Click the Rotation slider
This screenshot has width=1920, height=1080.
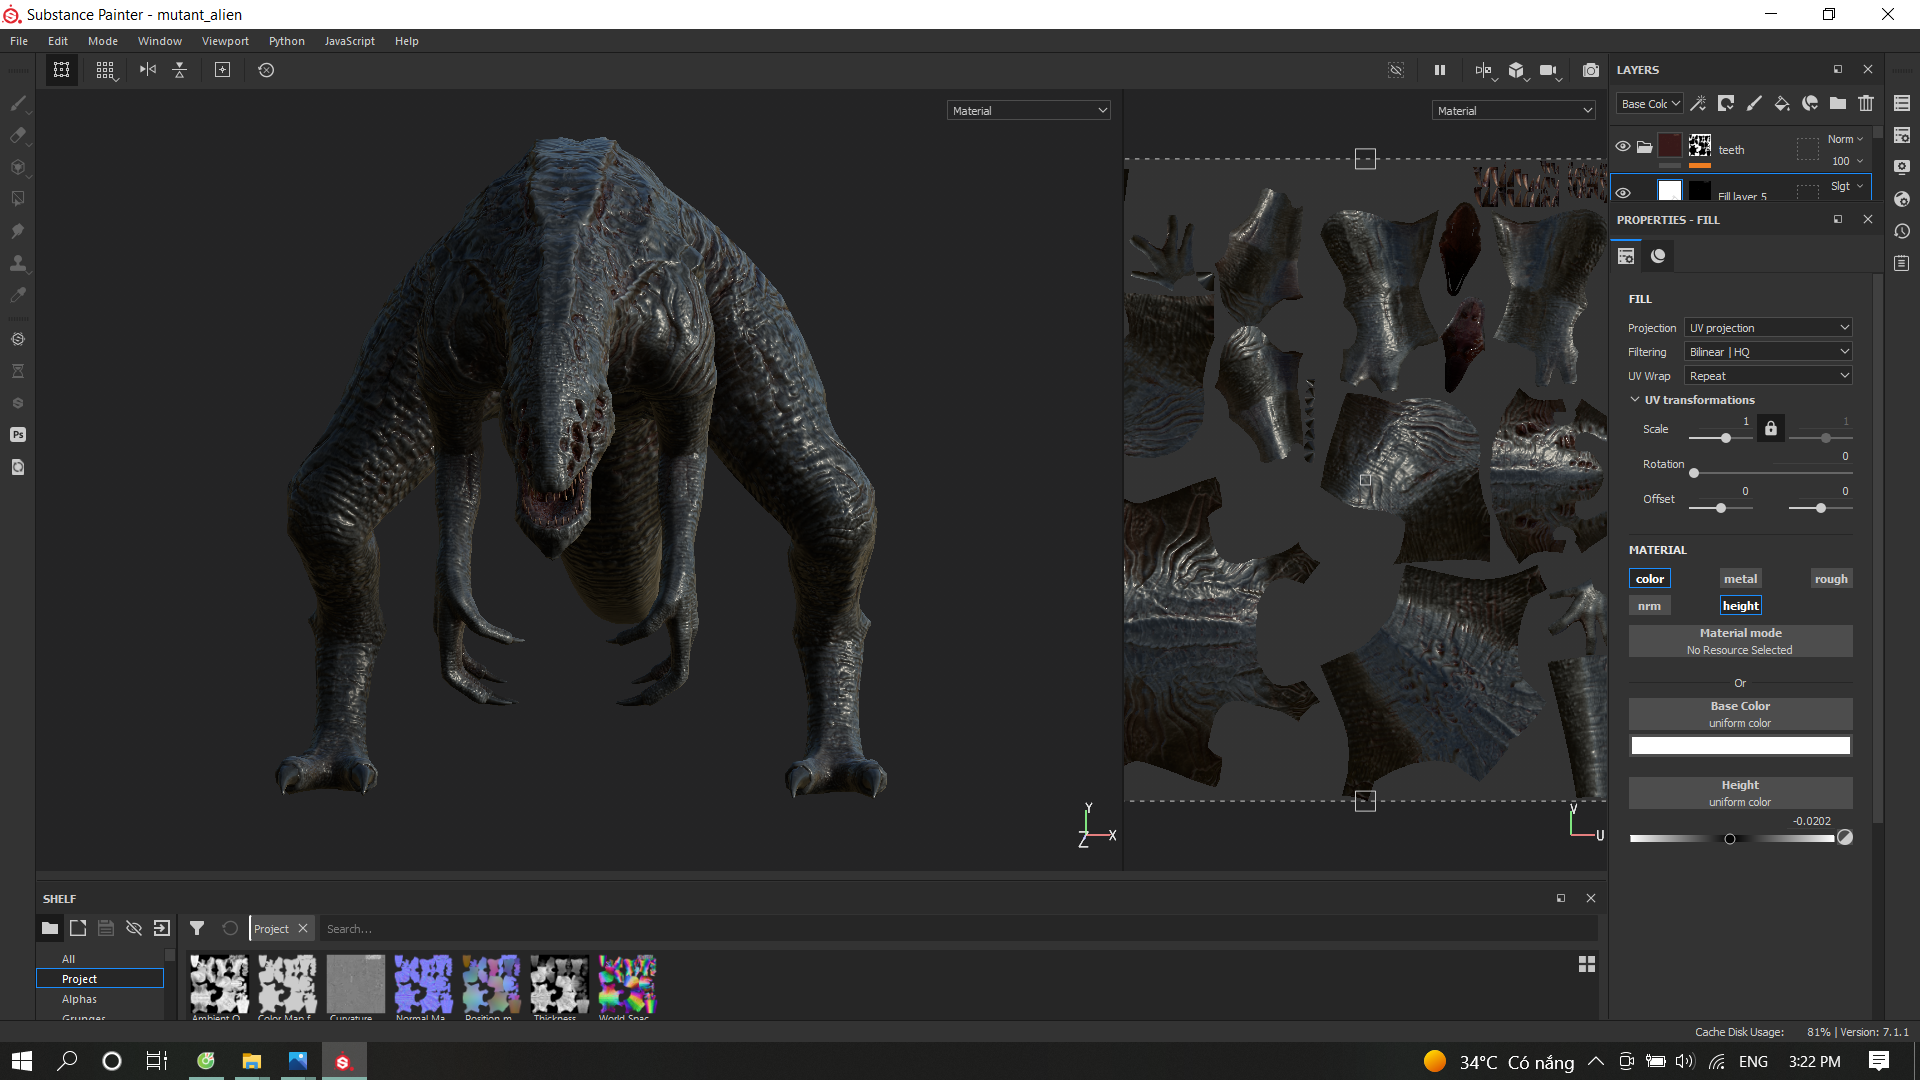1770,473
